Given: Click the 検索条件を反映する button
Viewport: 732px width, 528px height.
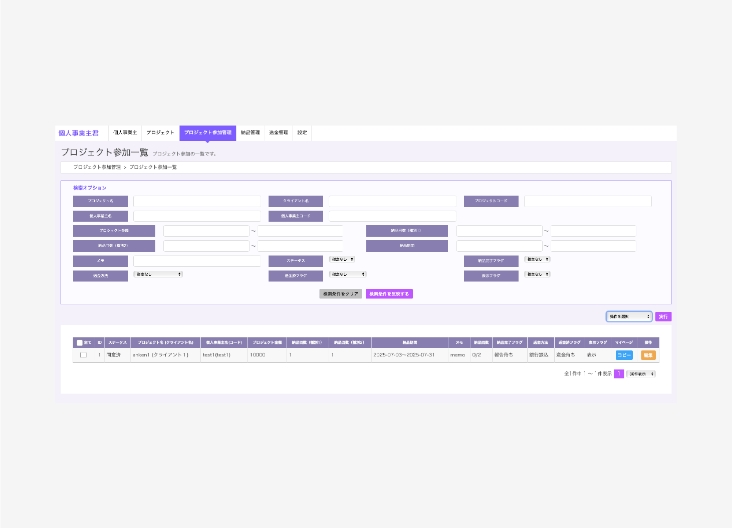Looking at the screenshot, I should pyautogui.click(x=389, y=294).
